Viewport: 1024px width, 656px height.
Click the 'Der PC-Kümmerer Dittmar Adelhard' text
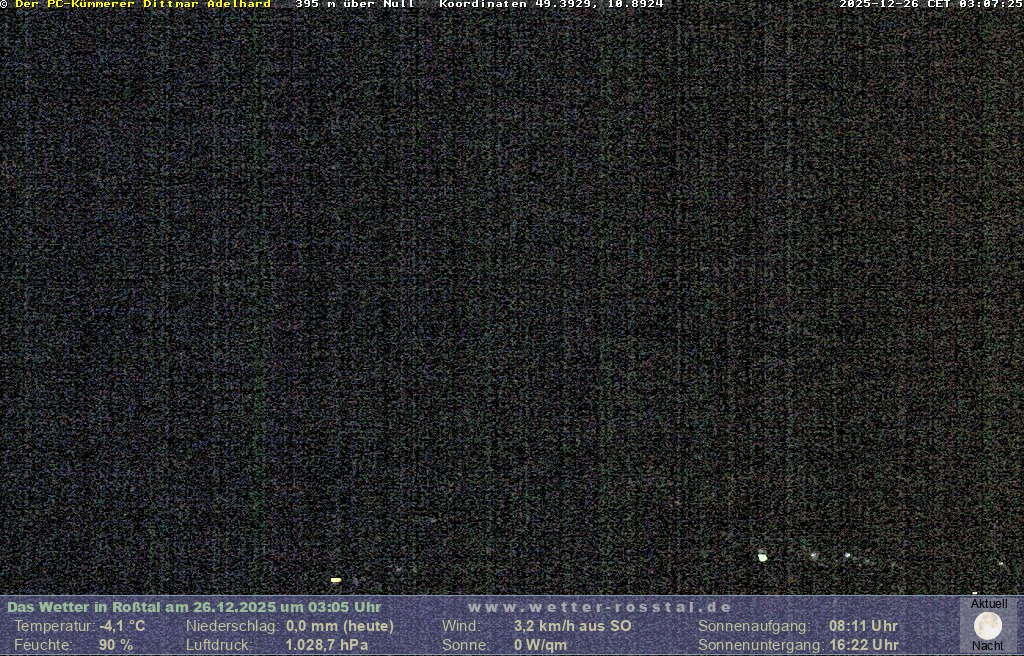(143, 5)
